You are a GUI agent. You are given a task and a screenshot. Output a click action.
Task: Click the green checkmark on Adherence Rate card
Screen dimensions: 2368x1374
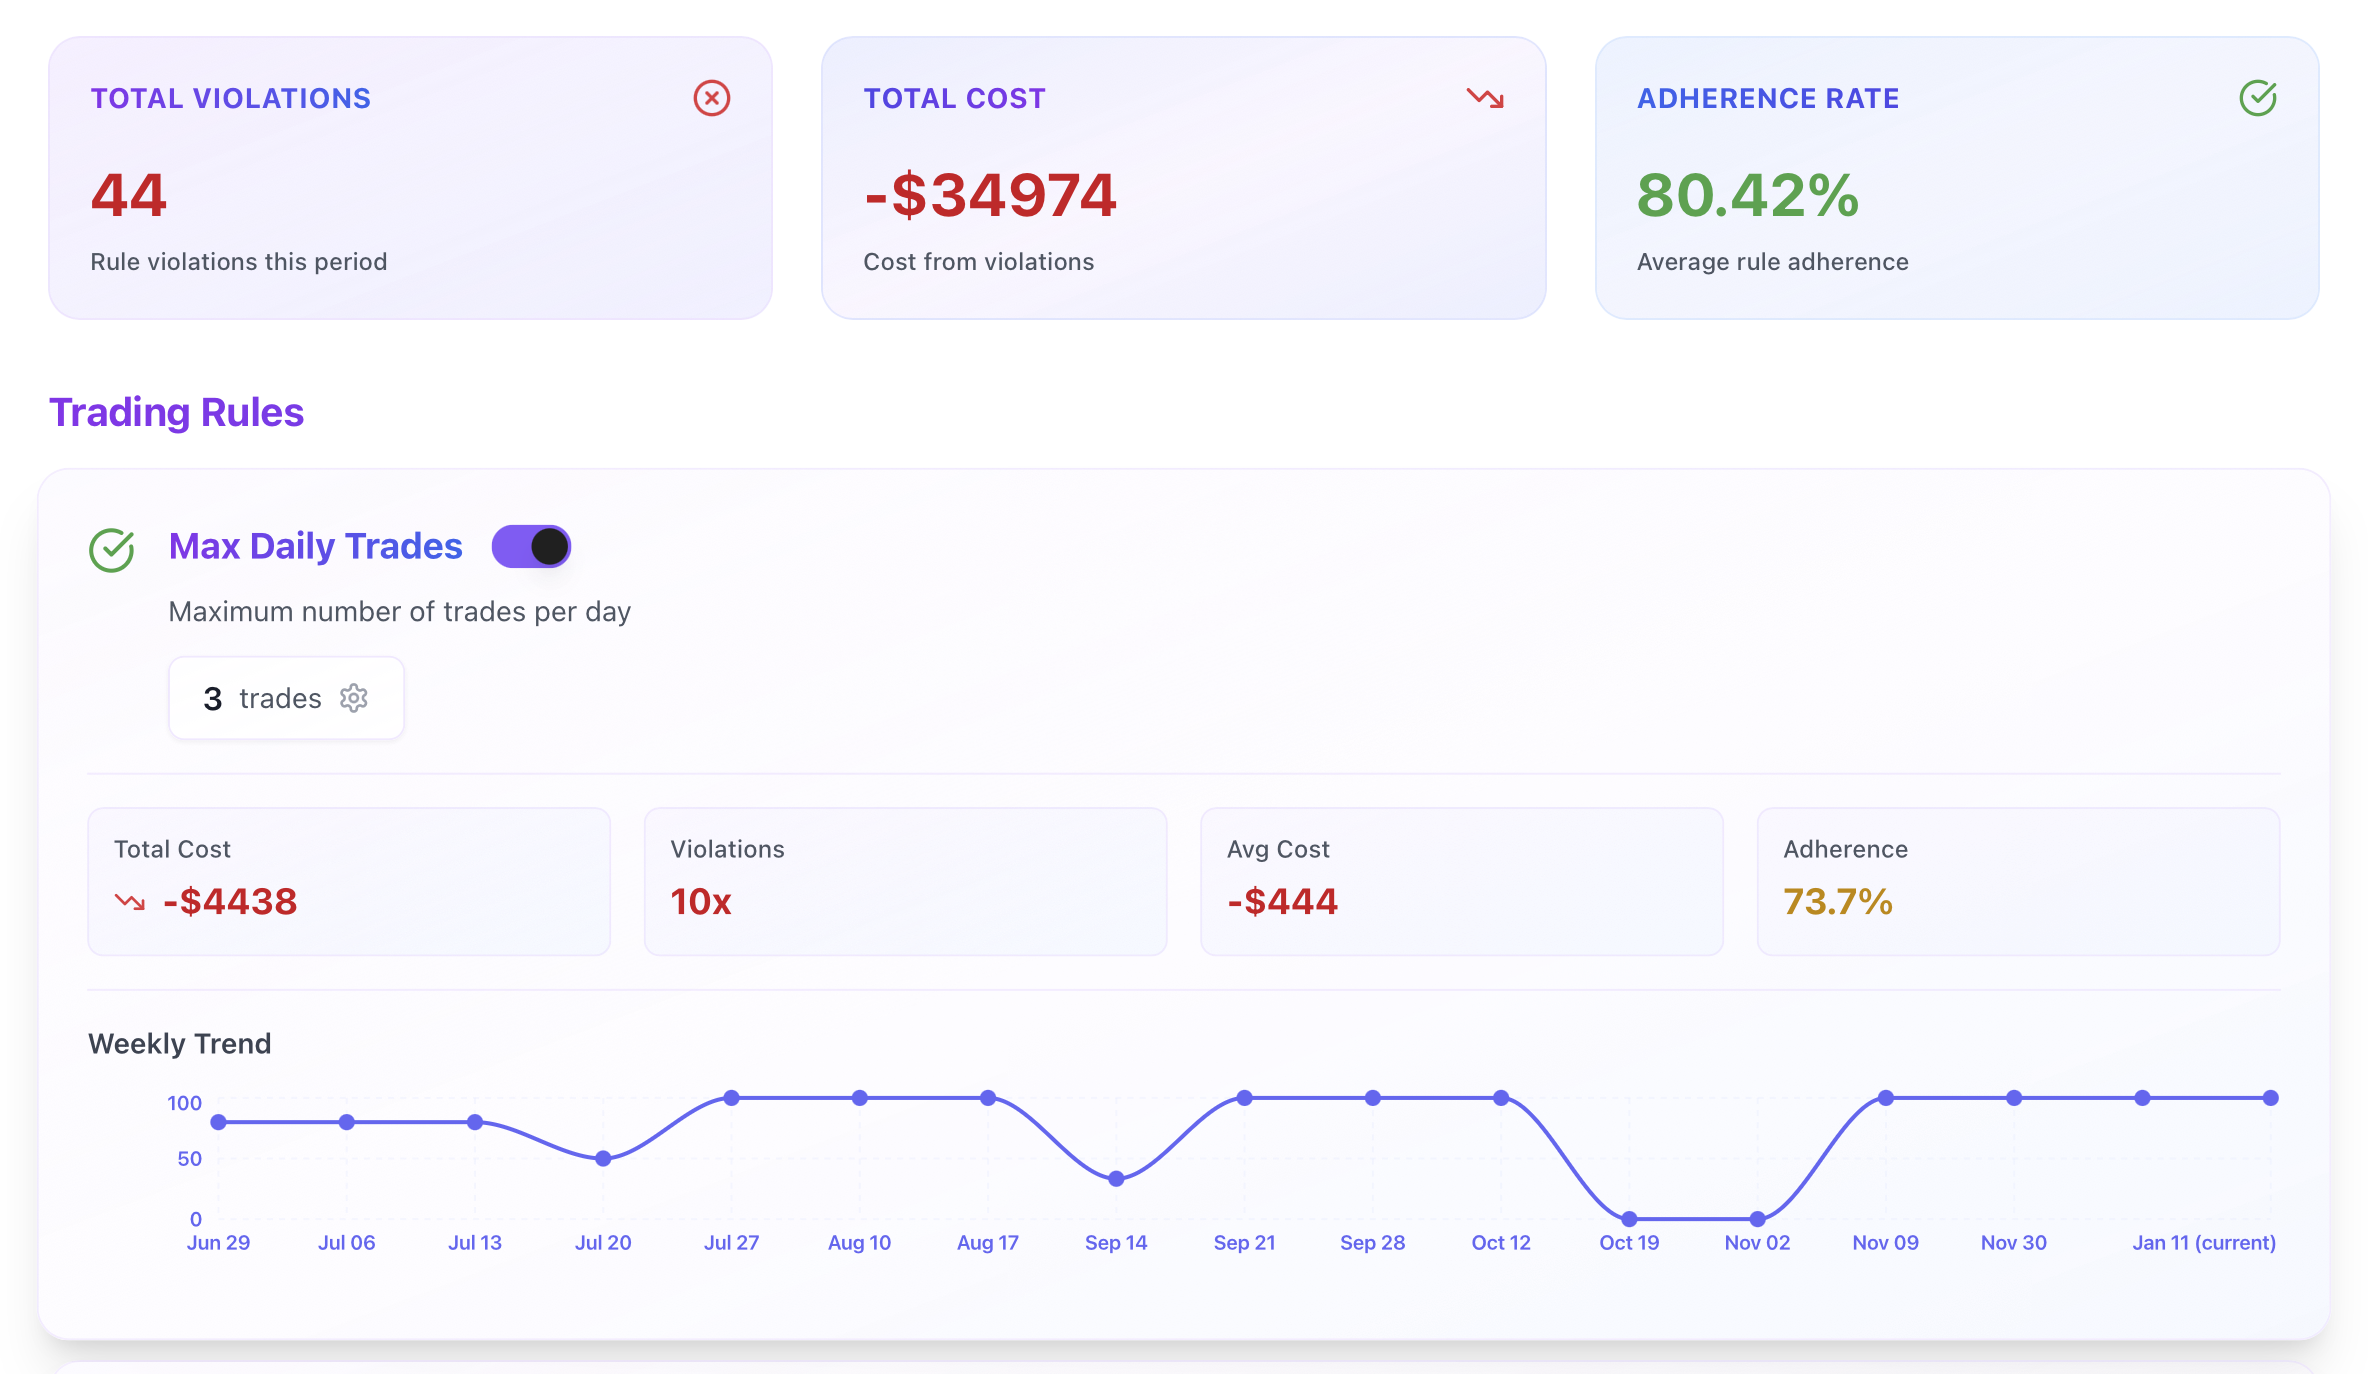pos(2258,98)
